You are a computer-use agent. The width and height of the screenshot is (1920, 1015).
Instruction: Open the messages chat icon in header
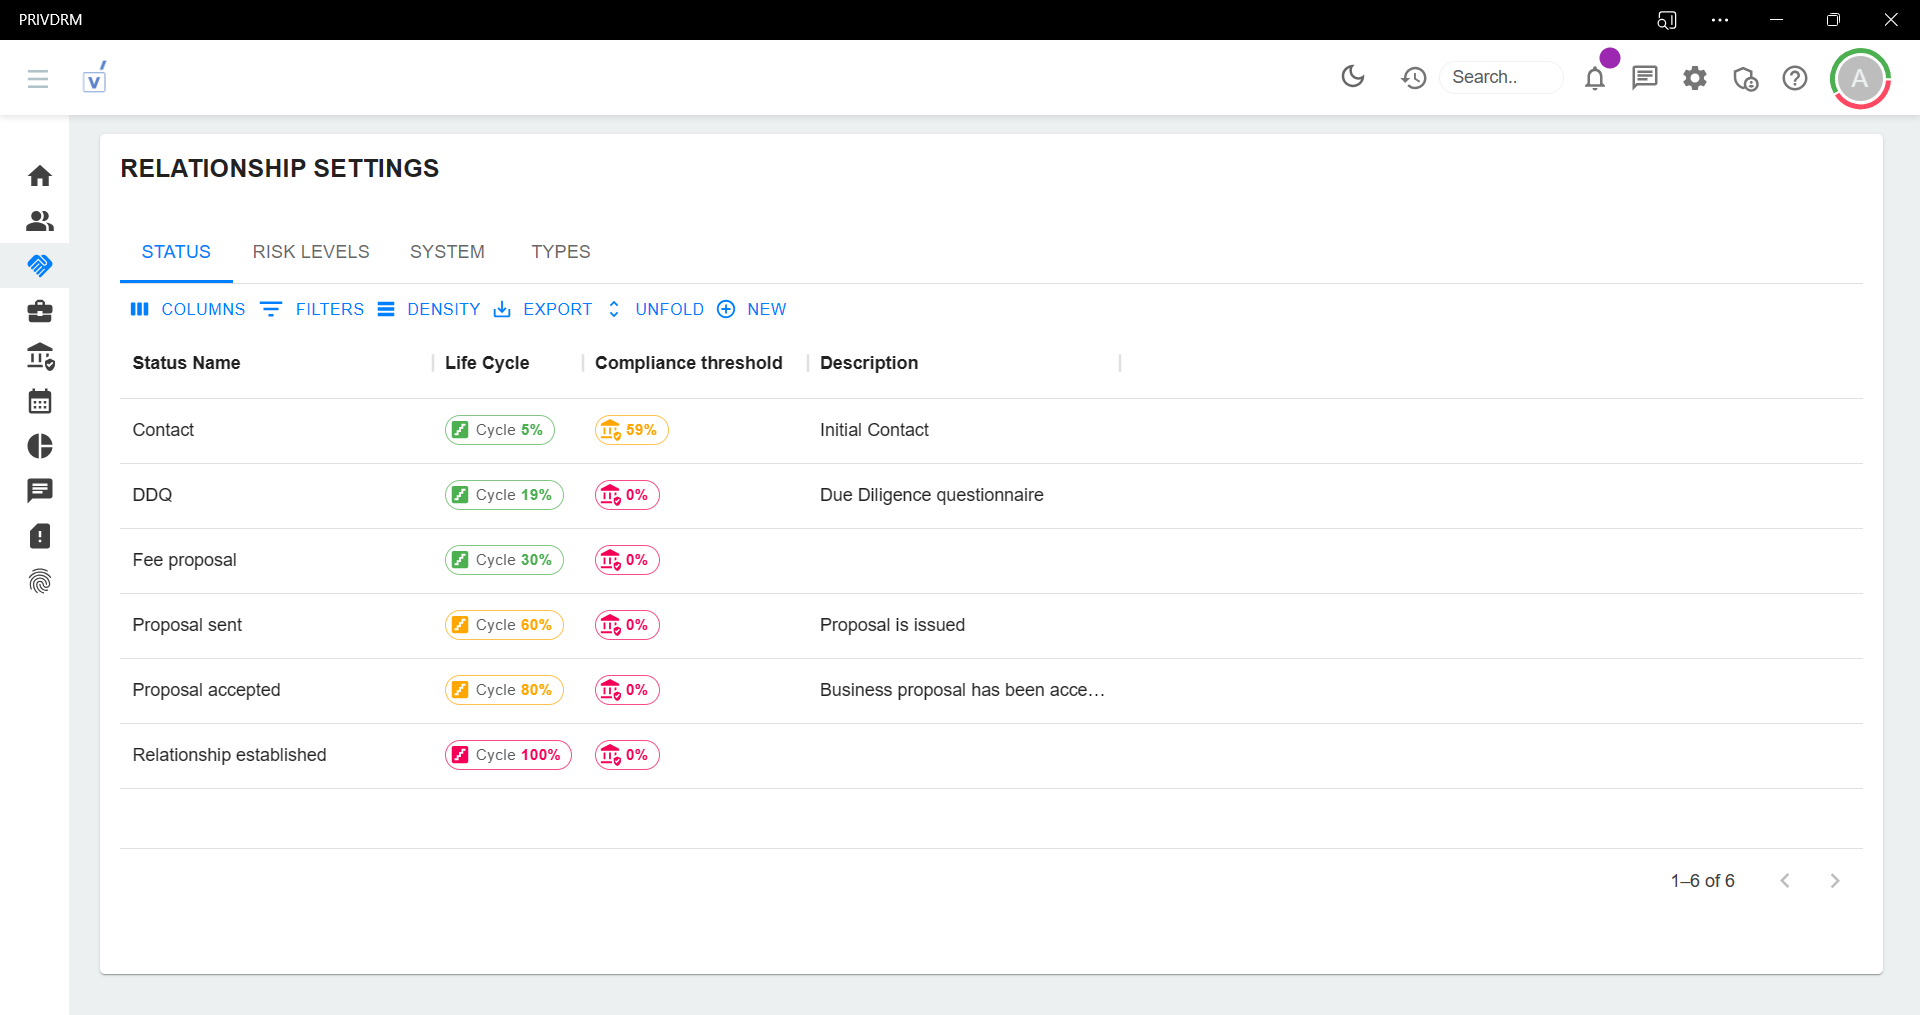pyautogui.click(x=1645, y=78)
